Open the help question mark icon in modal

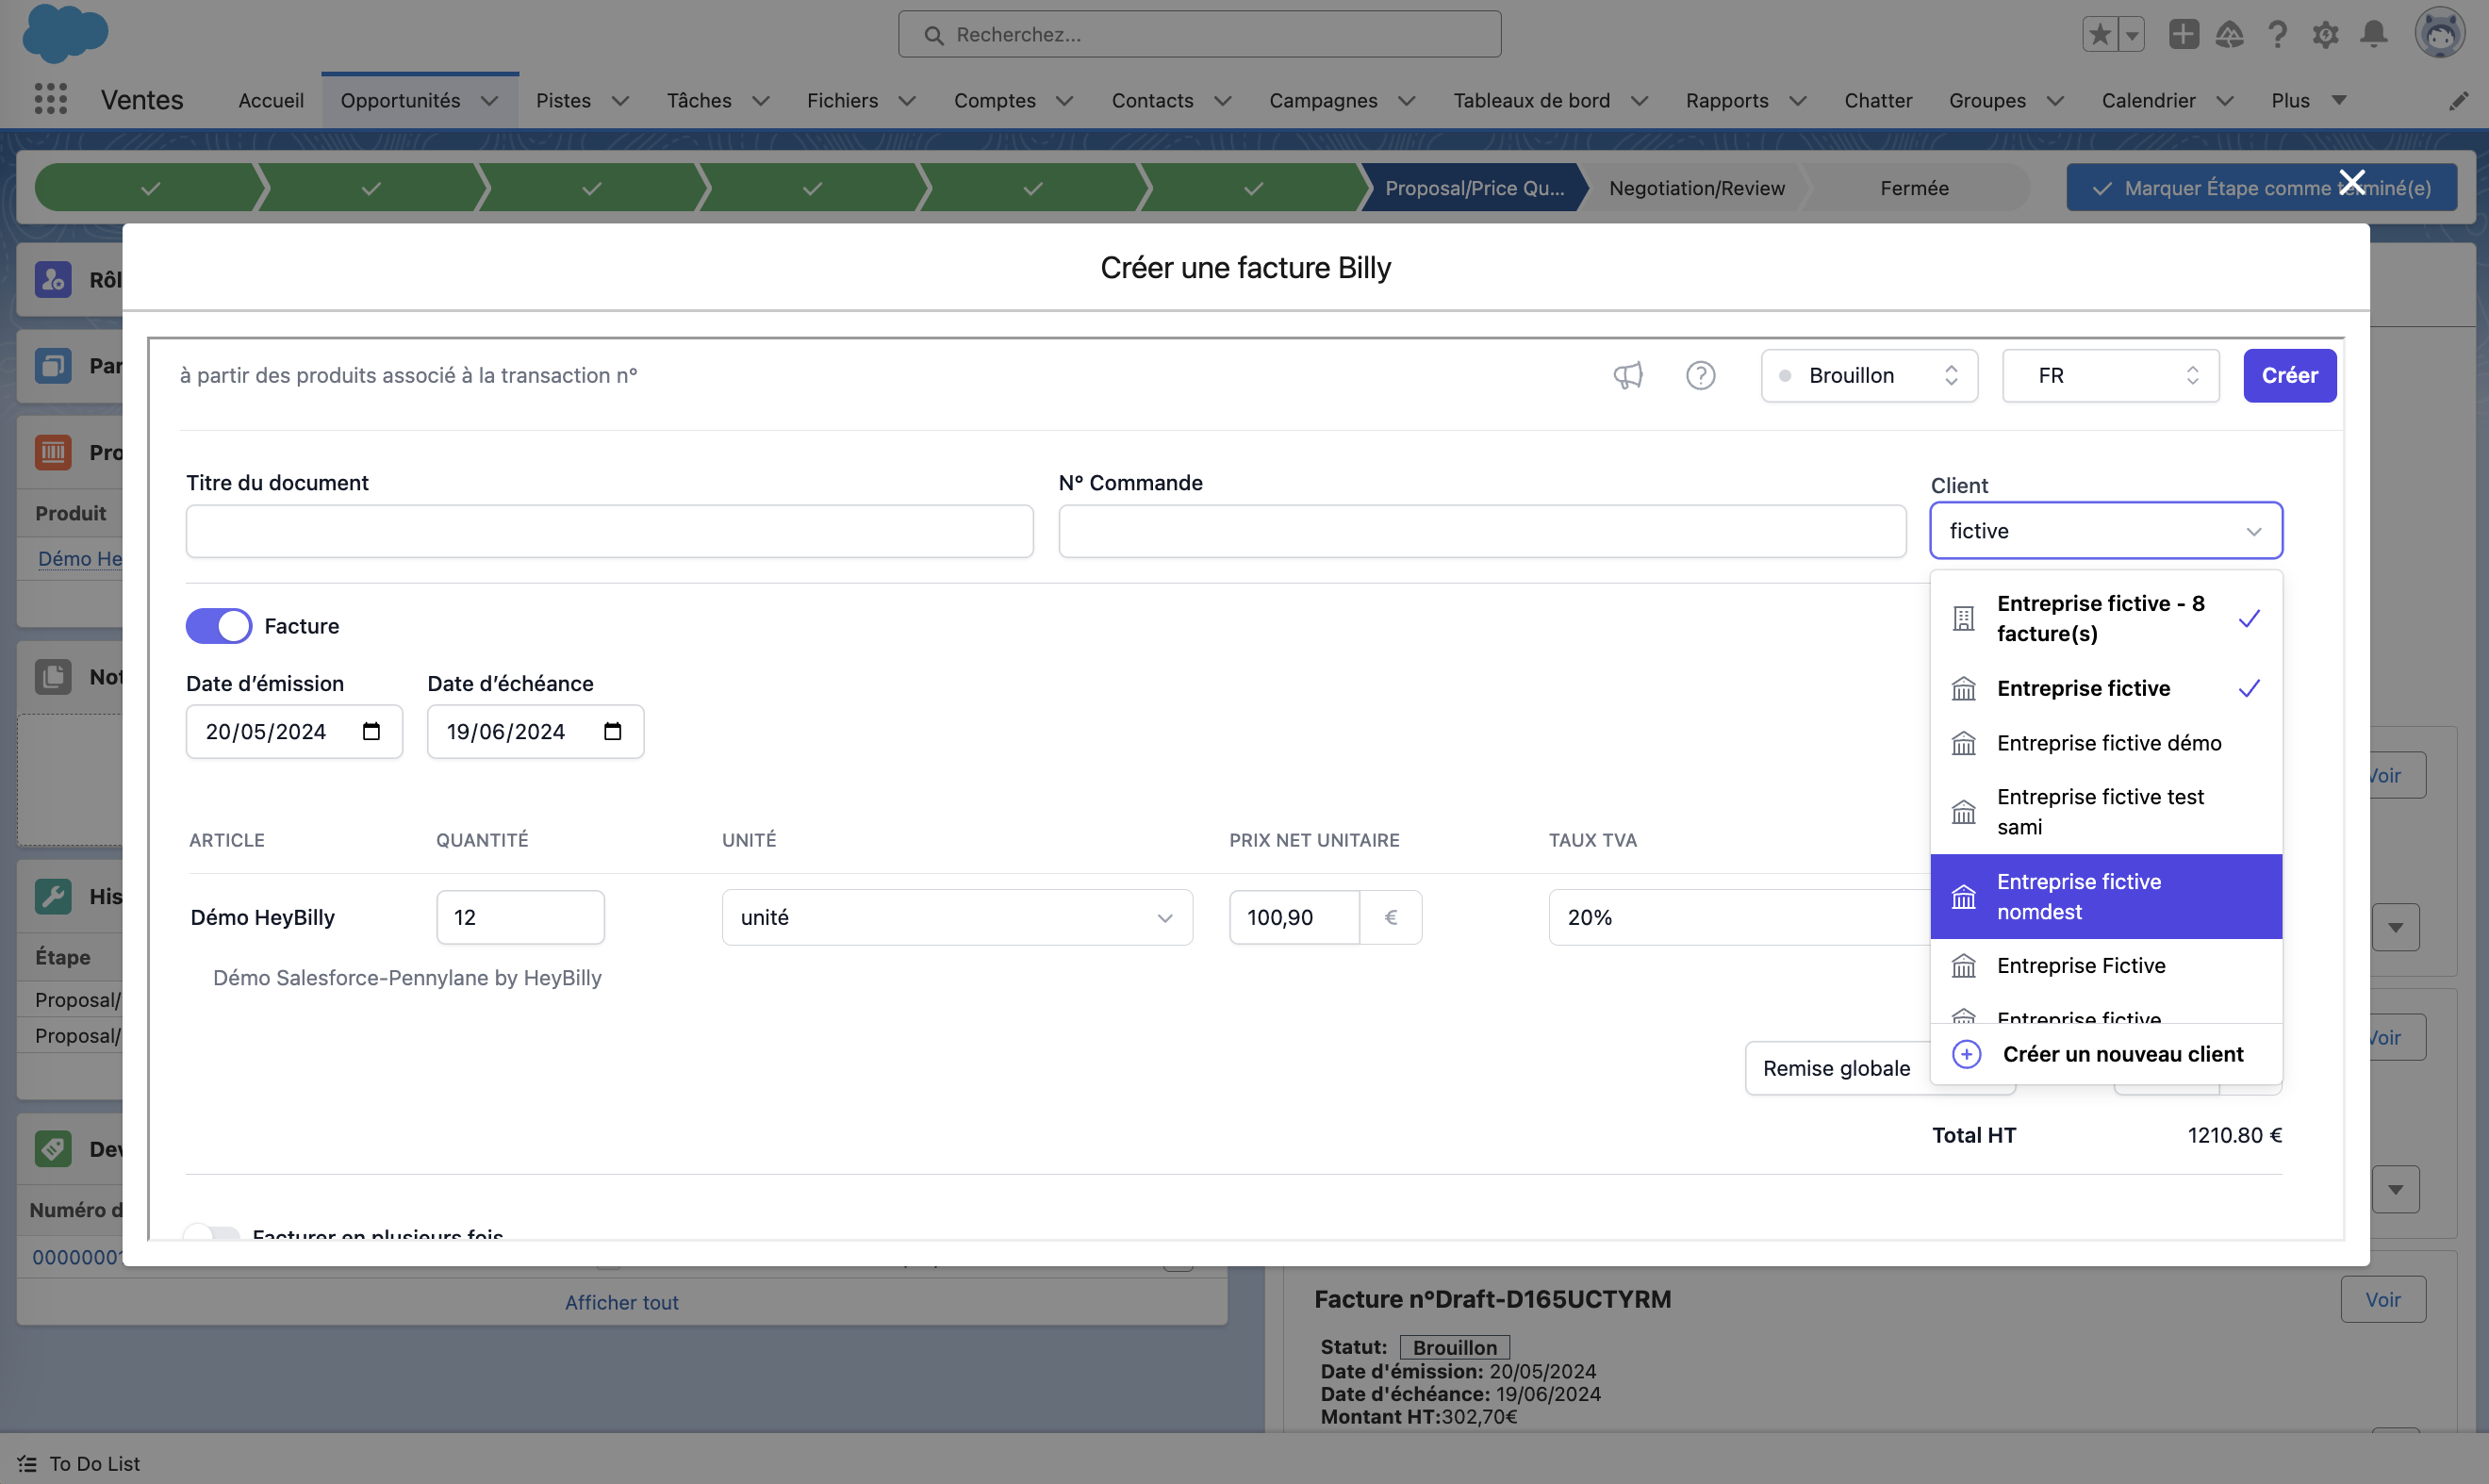(x=1700, y=376)
